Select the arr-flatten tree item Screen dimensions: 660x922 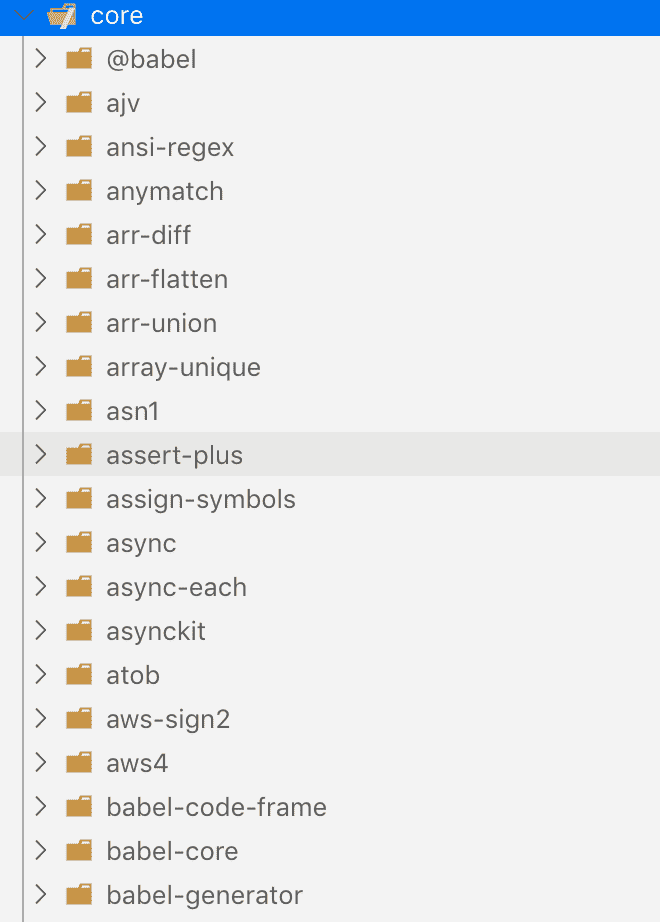[167, 280]
